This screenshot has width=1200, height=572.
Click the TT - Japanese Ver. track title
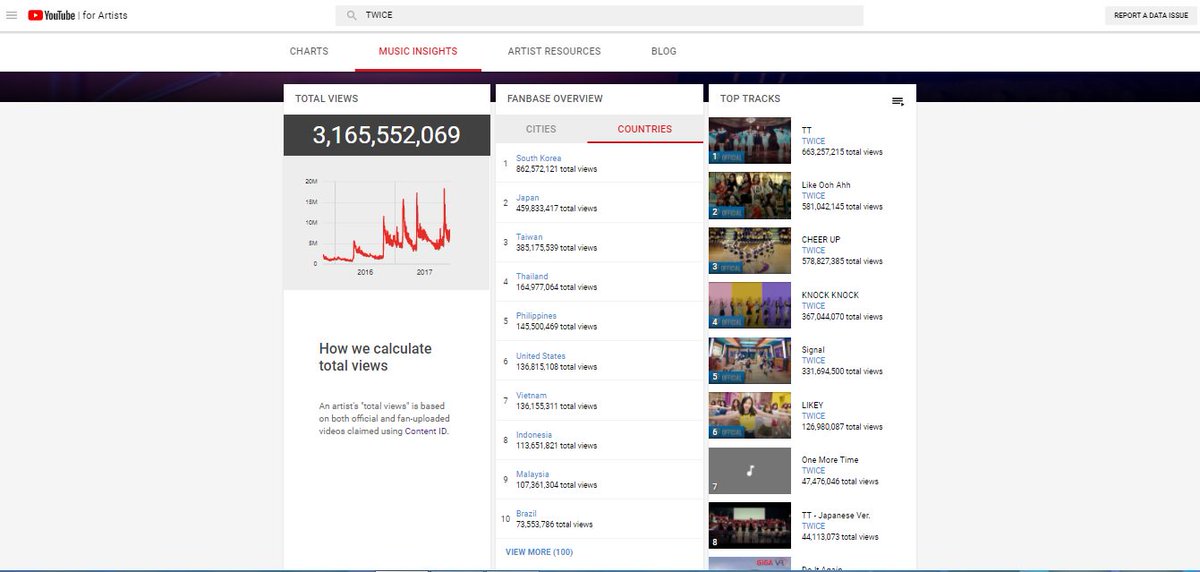tap(836, 515)
